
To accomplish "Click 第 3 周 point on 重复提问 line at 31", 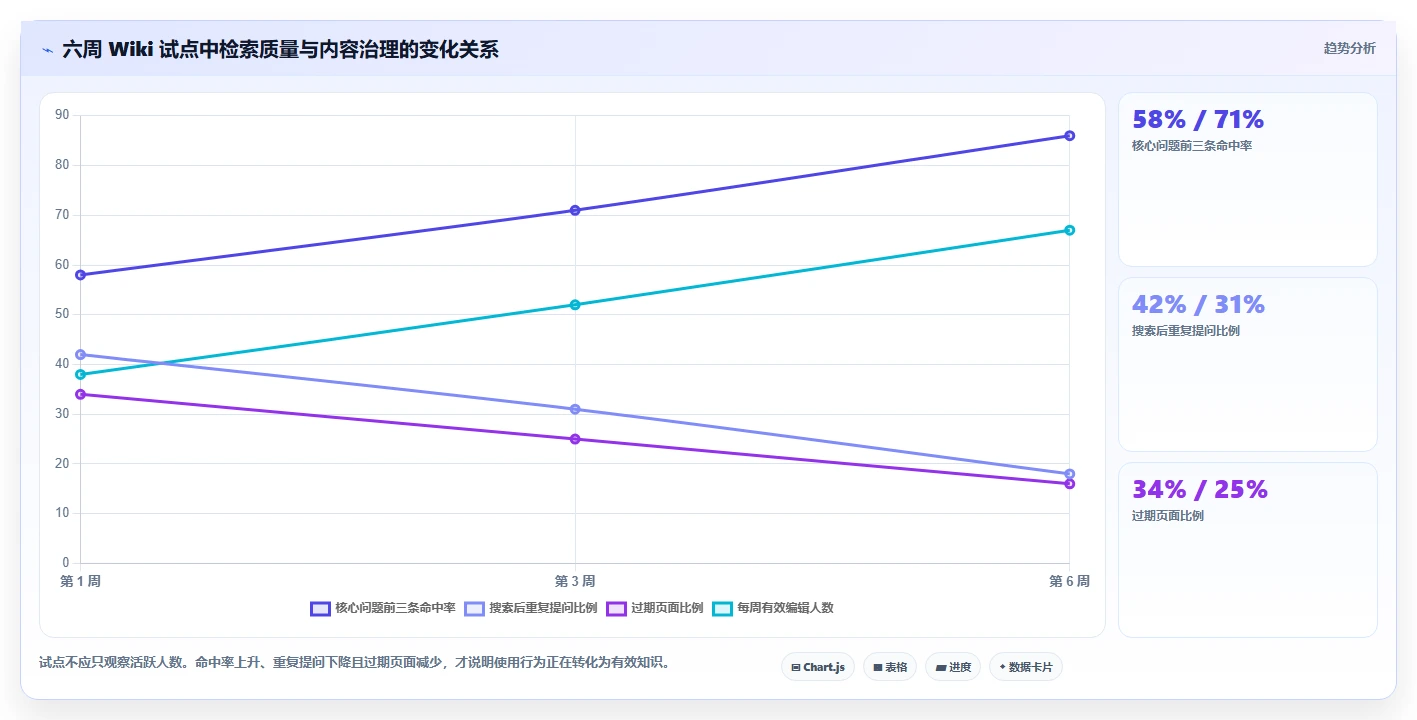I will [x=575, y=409].
